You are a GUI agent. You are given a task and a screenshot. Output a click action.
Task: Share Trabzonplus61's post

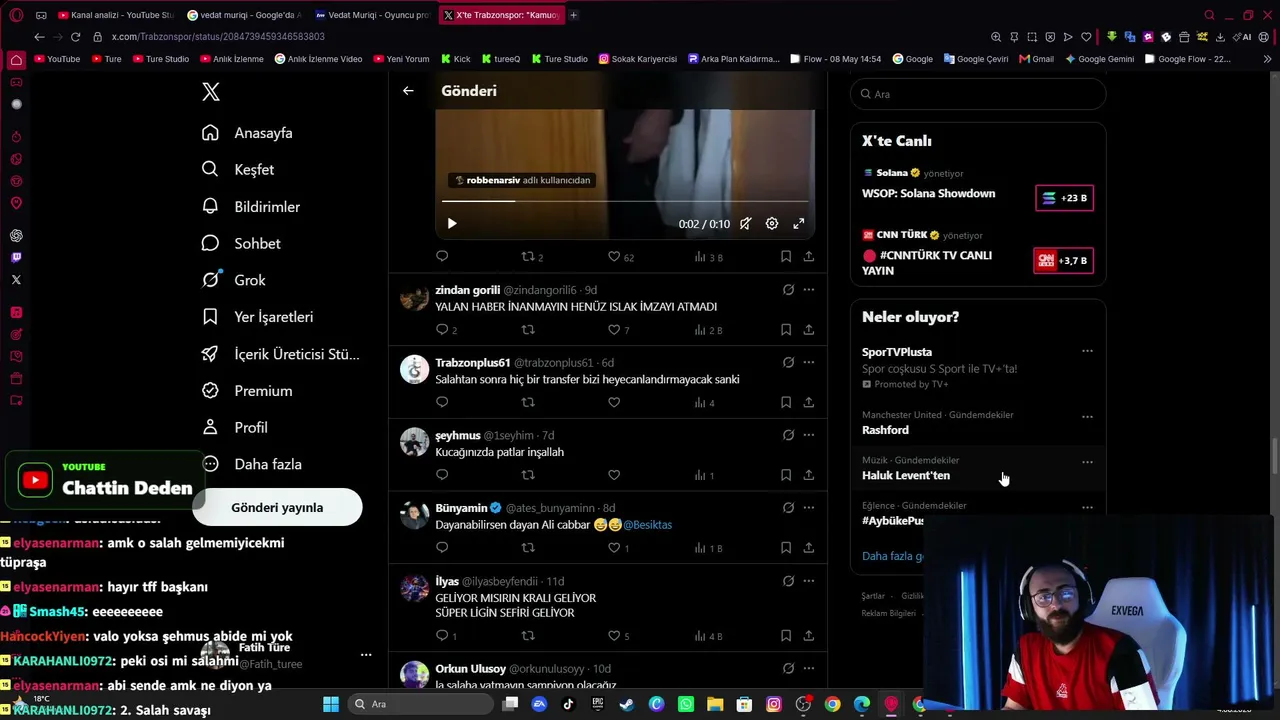coord(808,402)
